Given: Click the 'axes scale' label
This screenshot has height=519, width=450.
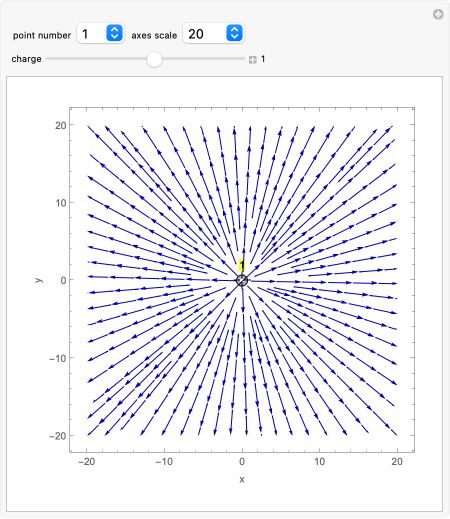Looking at the screenshot, I should 154,35.
